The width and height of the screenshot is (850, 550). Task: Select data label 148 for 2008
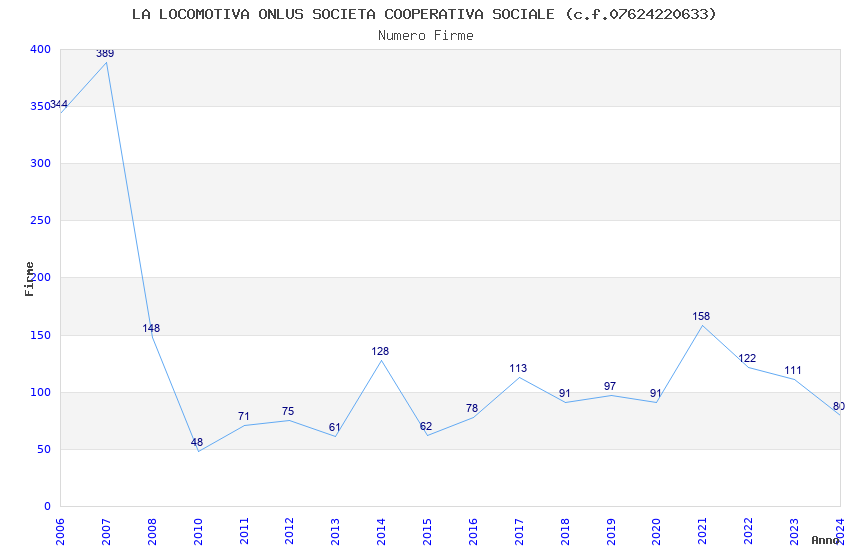click(151, 328)
